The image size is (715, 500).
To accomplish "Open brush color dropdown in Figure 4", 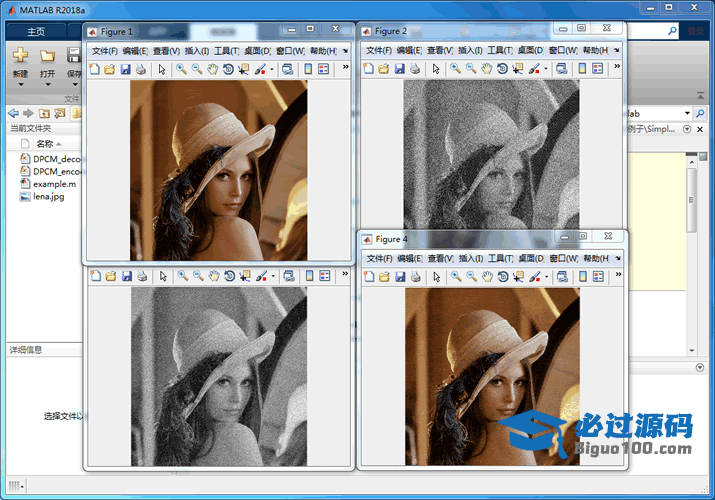I will point(546,277).
